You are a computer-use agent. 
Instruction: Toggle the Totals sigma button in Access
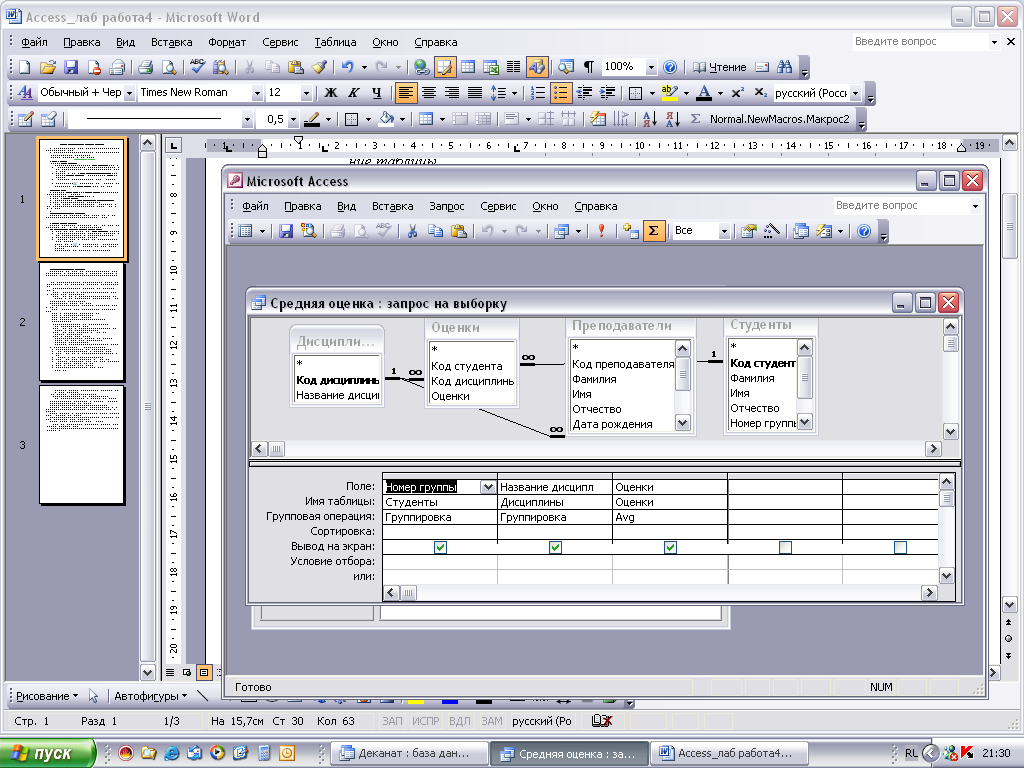654,231
